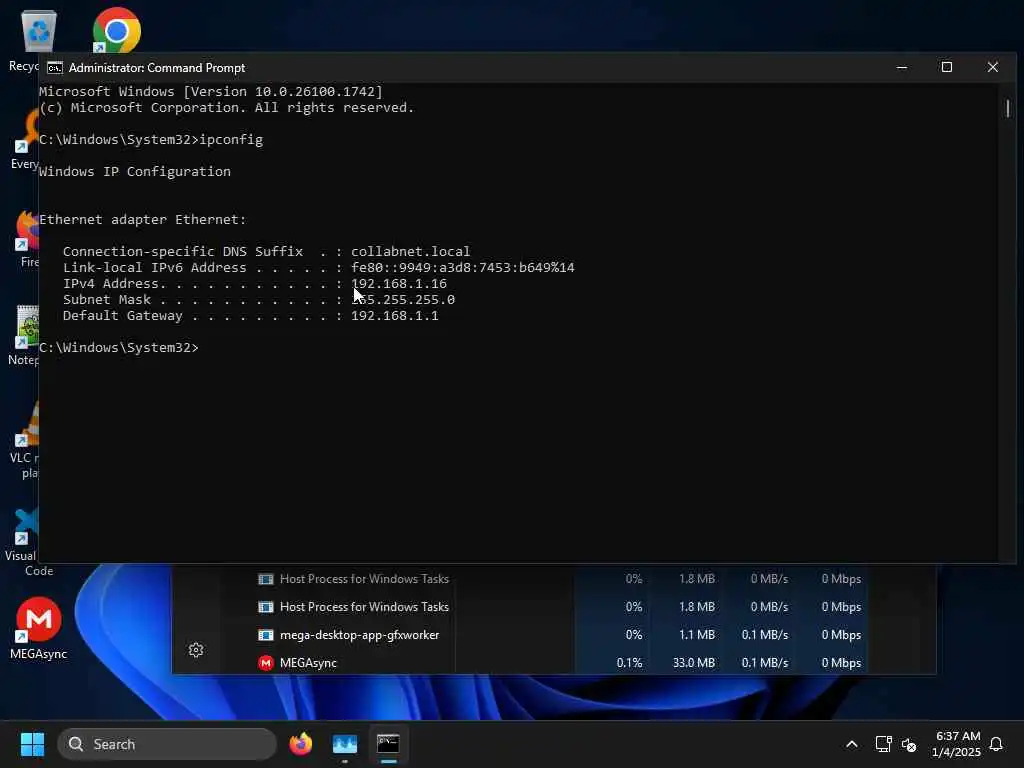Click Windows IP Configuration heading text
The width and height of the screenshot is (1024, 768).
[x=135, y=171]
